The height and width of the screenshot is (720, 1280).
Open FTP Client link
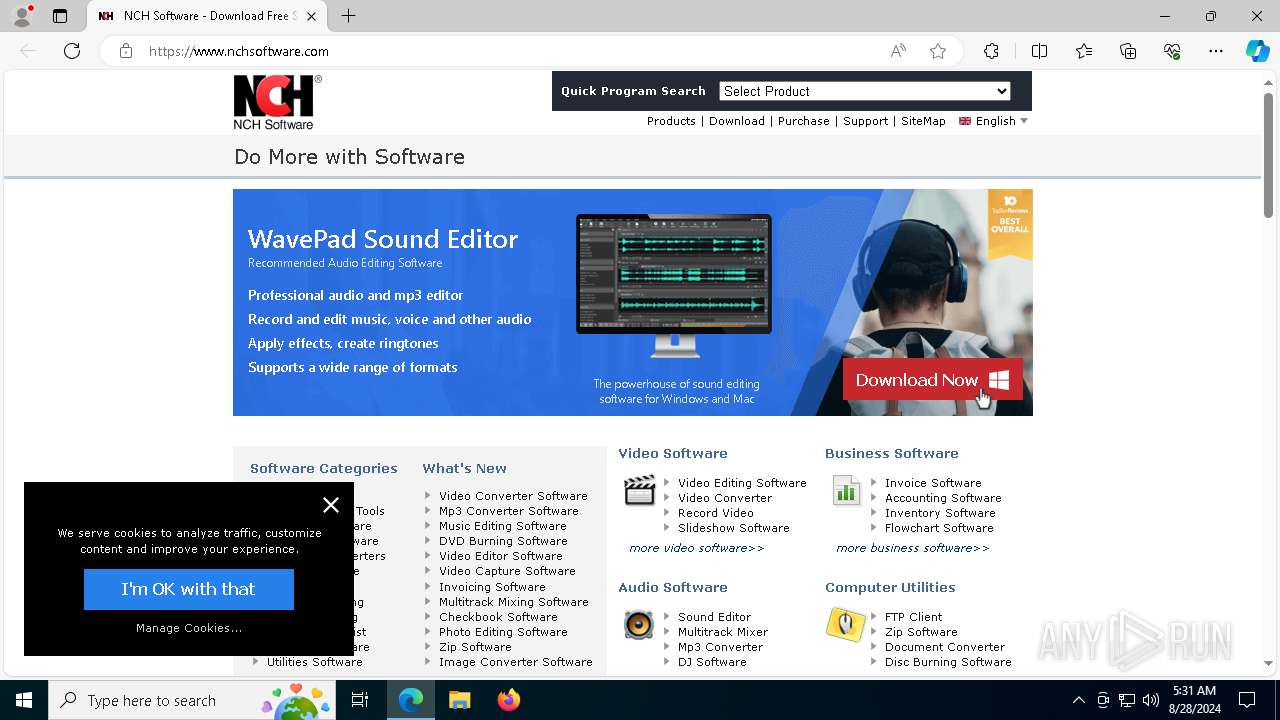(x=913, y=617)
